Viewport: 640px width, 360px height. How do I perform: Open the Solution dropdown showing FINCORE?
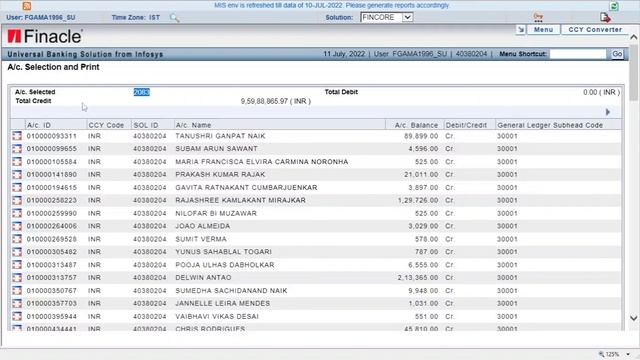click(387, 17)
